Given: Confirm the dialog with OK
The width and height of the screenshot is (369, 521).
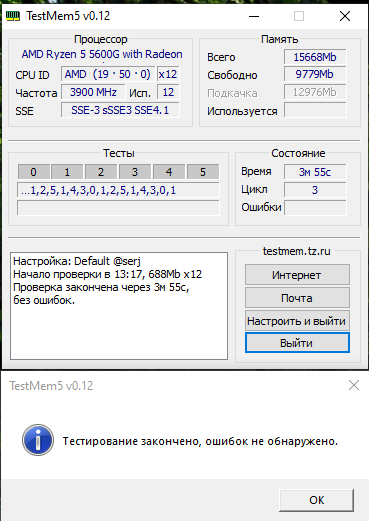Looking at the screenshot, I should coord(316,500).
